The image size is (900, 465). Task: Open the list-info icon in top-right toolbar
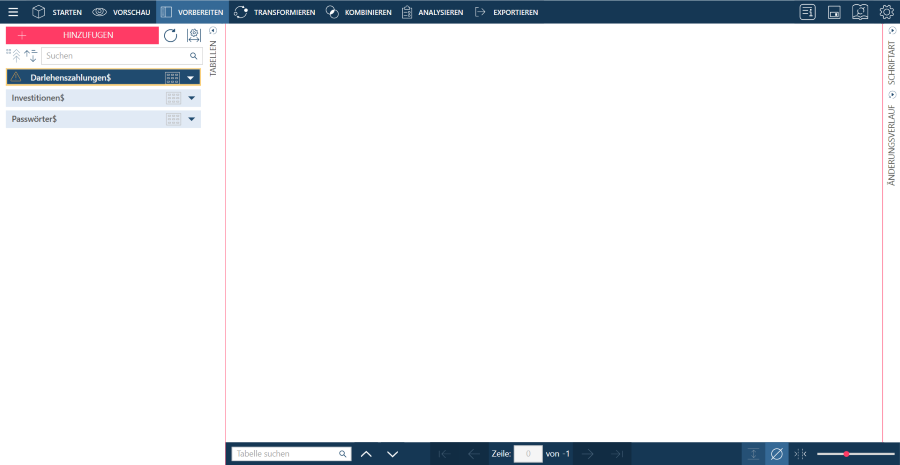(808, 12)
